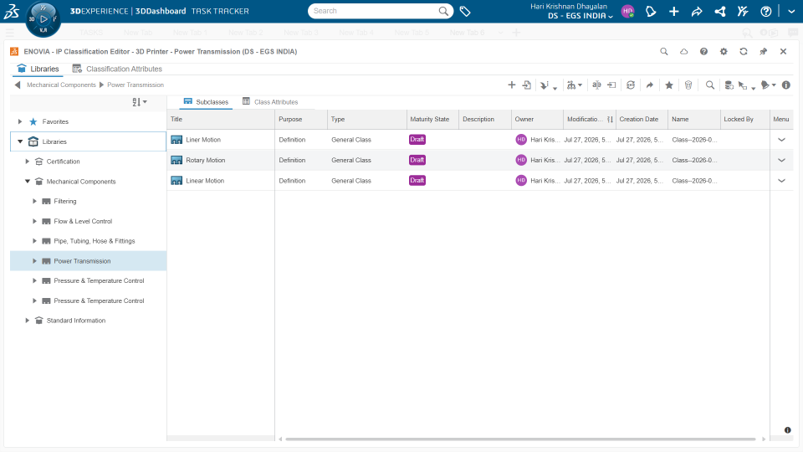Open the information panel icon
This screenshot has width=803, height=452.
[x=786, y=85]
